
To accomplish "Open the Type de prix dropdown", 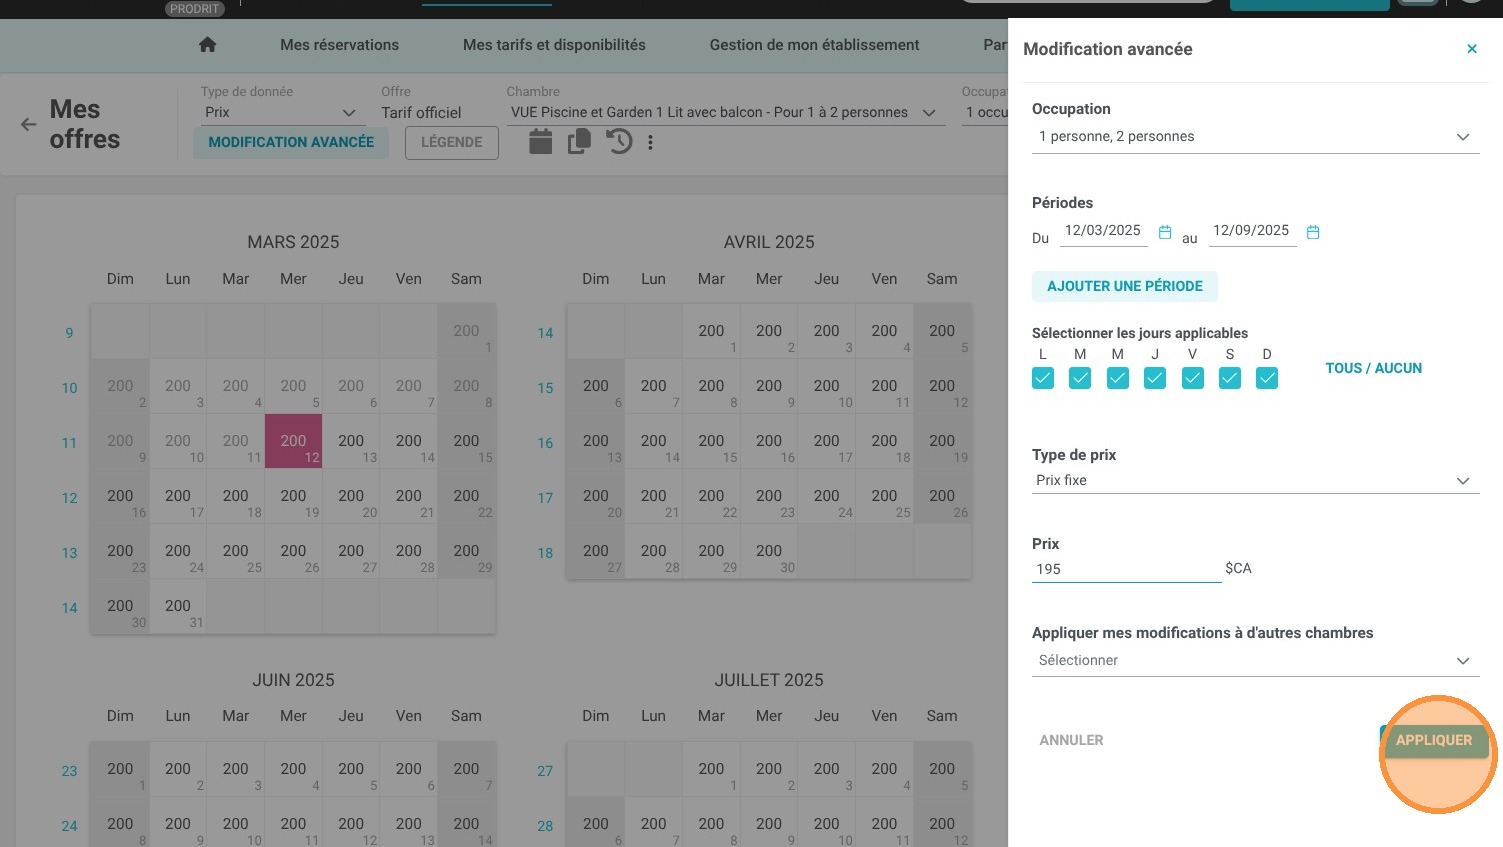I will click(1255, 481).
